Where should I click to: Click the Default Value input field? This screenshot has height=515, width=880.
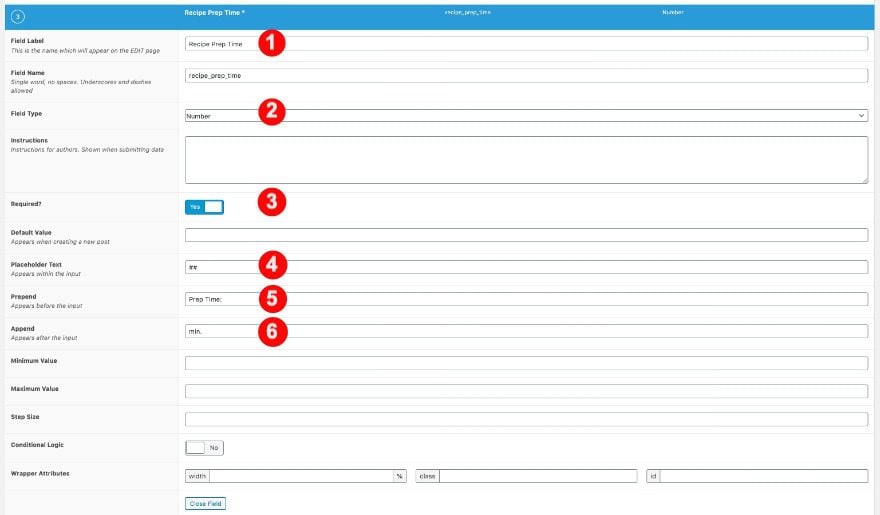[526, 234]
